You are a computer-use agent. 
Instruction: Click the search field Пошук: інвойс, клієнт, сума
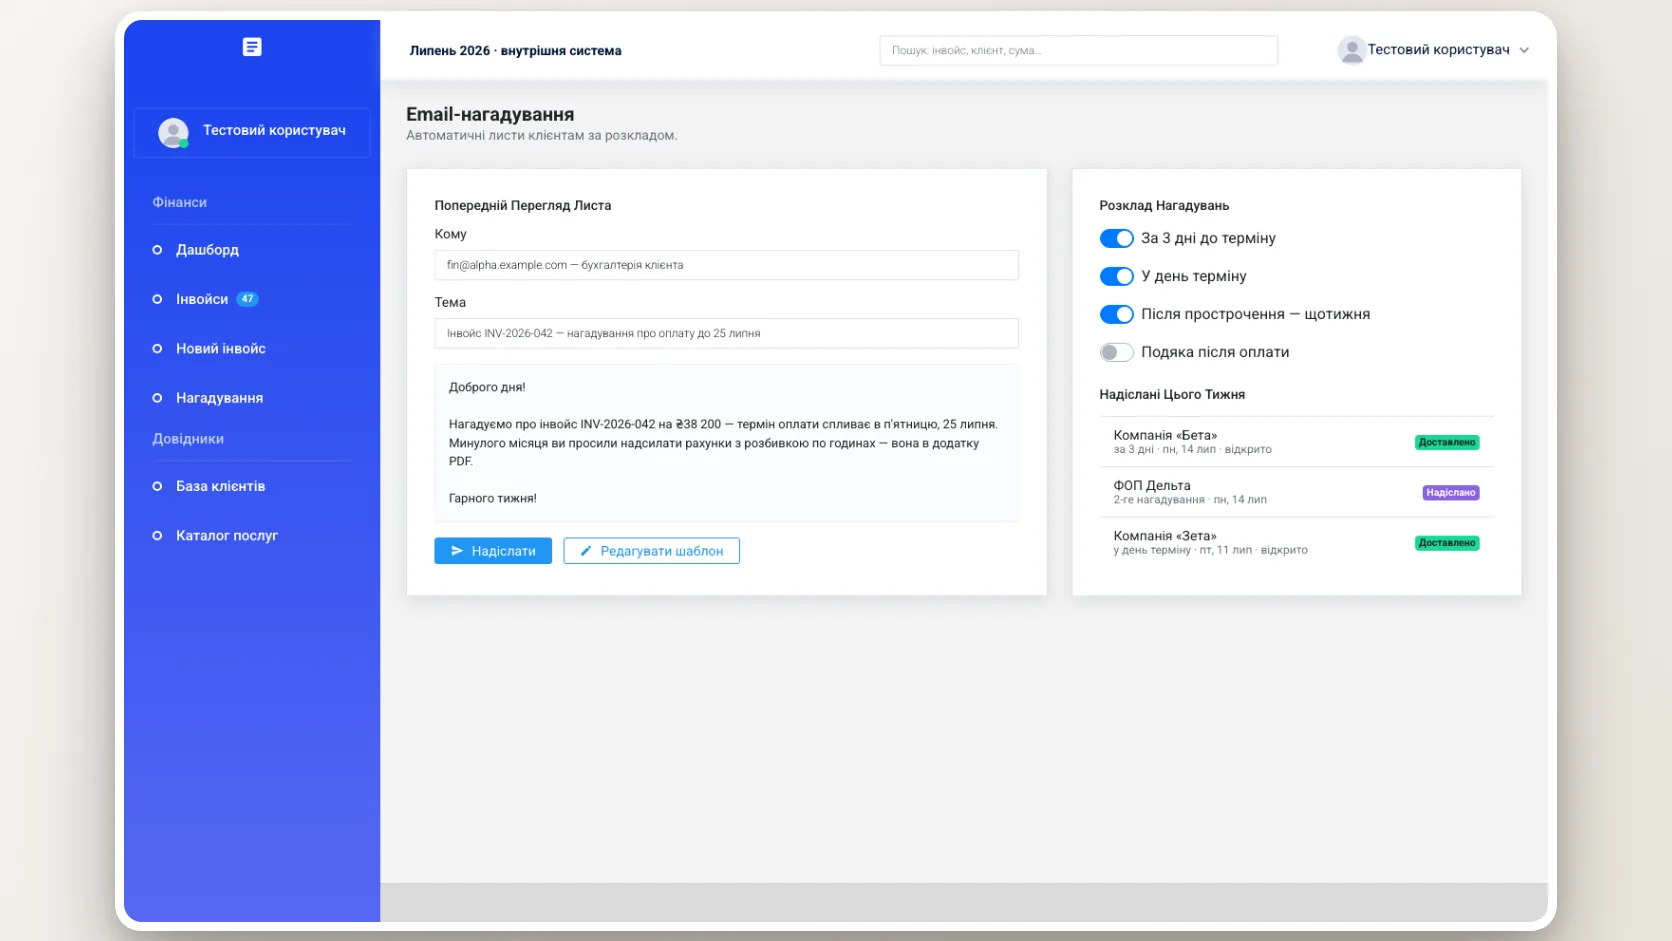coord(1078,50)
